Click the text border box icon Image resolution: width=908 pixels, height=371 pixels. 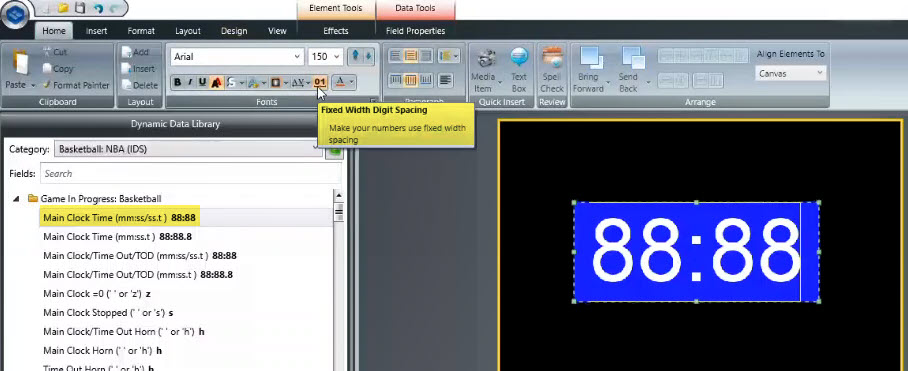[276, 83]
